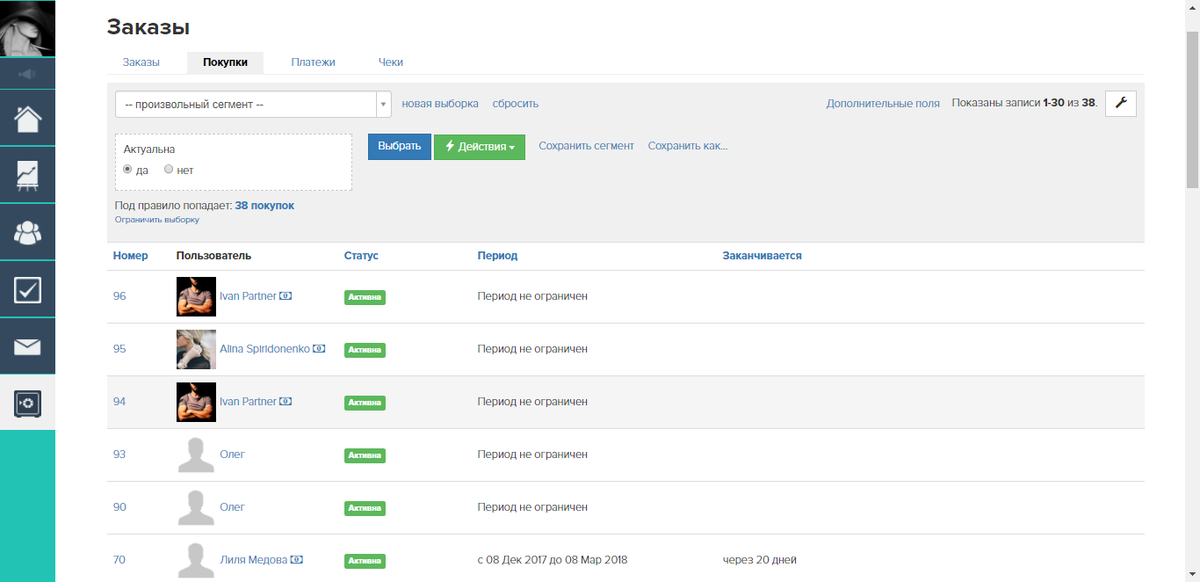The height and width of the screenshot is (582, 1200).
Task: Open Ivan Partner's profile in row 94
Action: (248, 402)
